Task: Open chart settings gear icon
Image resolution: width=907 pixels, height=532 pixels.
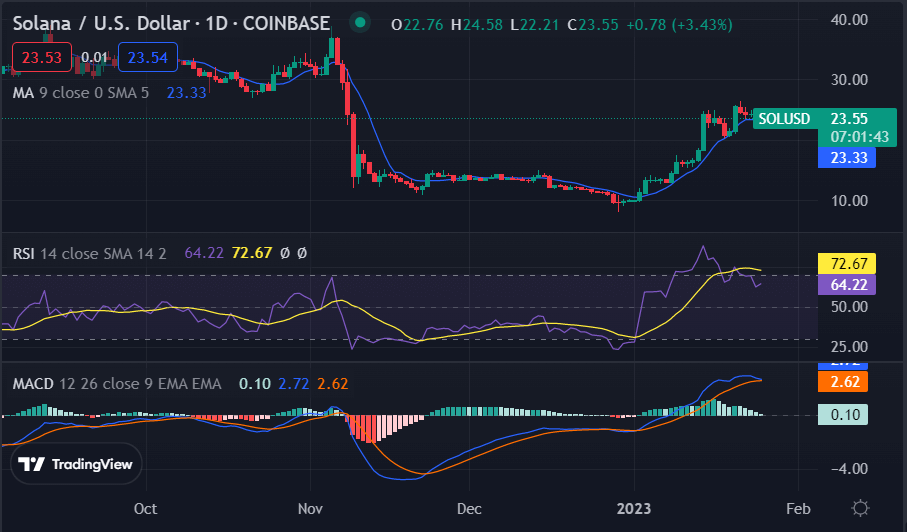Action: coord(860,508)
